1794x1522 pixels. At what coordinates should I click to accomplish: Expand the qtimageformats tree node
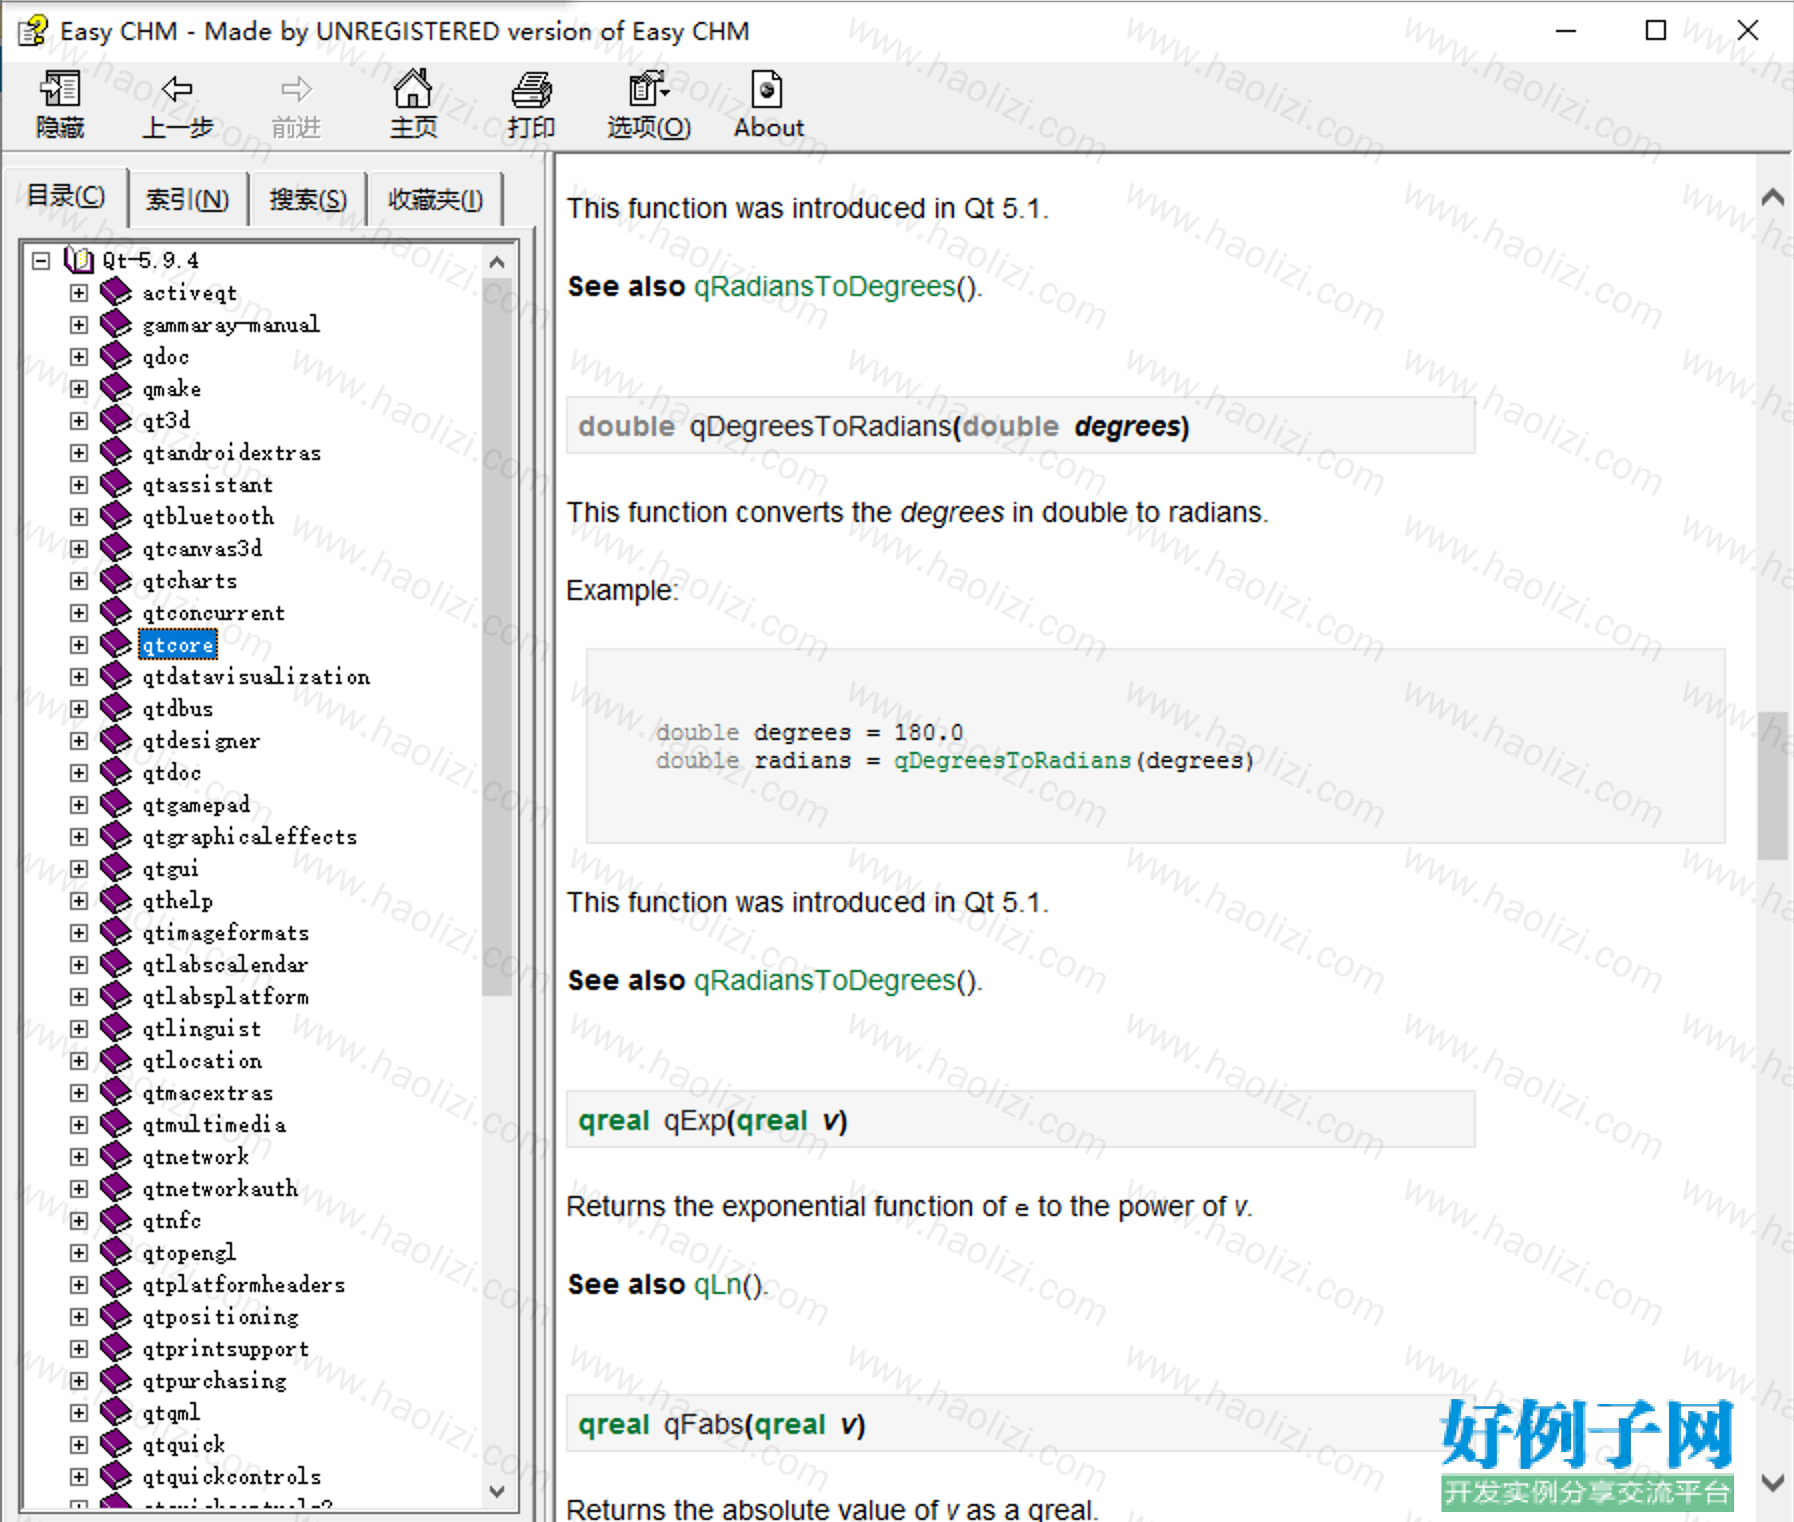tap(79, 933)
